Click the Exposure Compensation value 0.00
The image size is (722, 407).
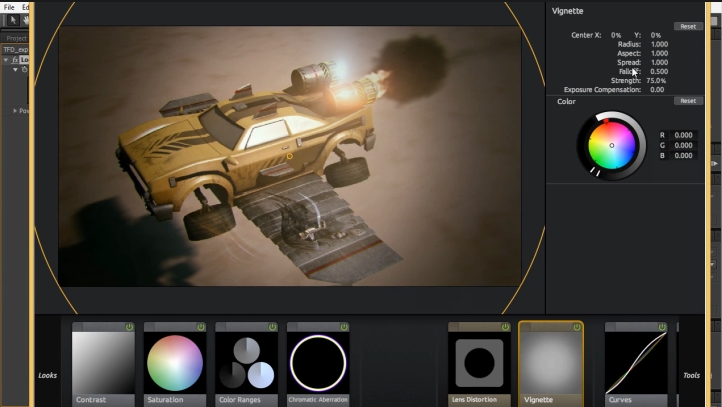tap(657, 90)
